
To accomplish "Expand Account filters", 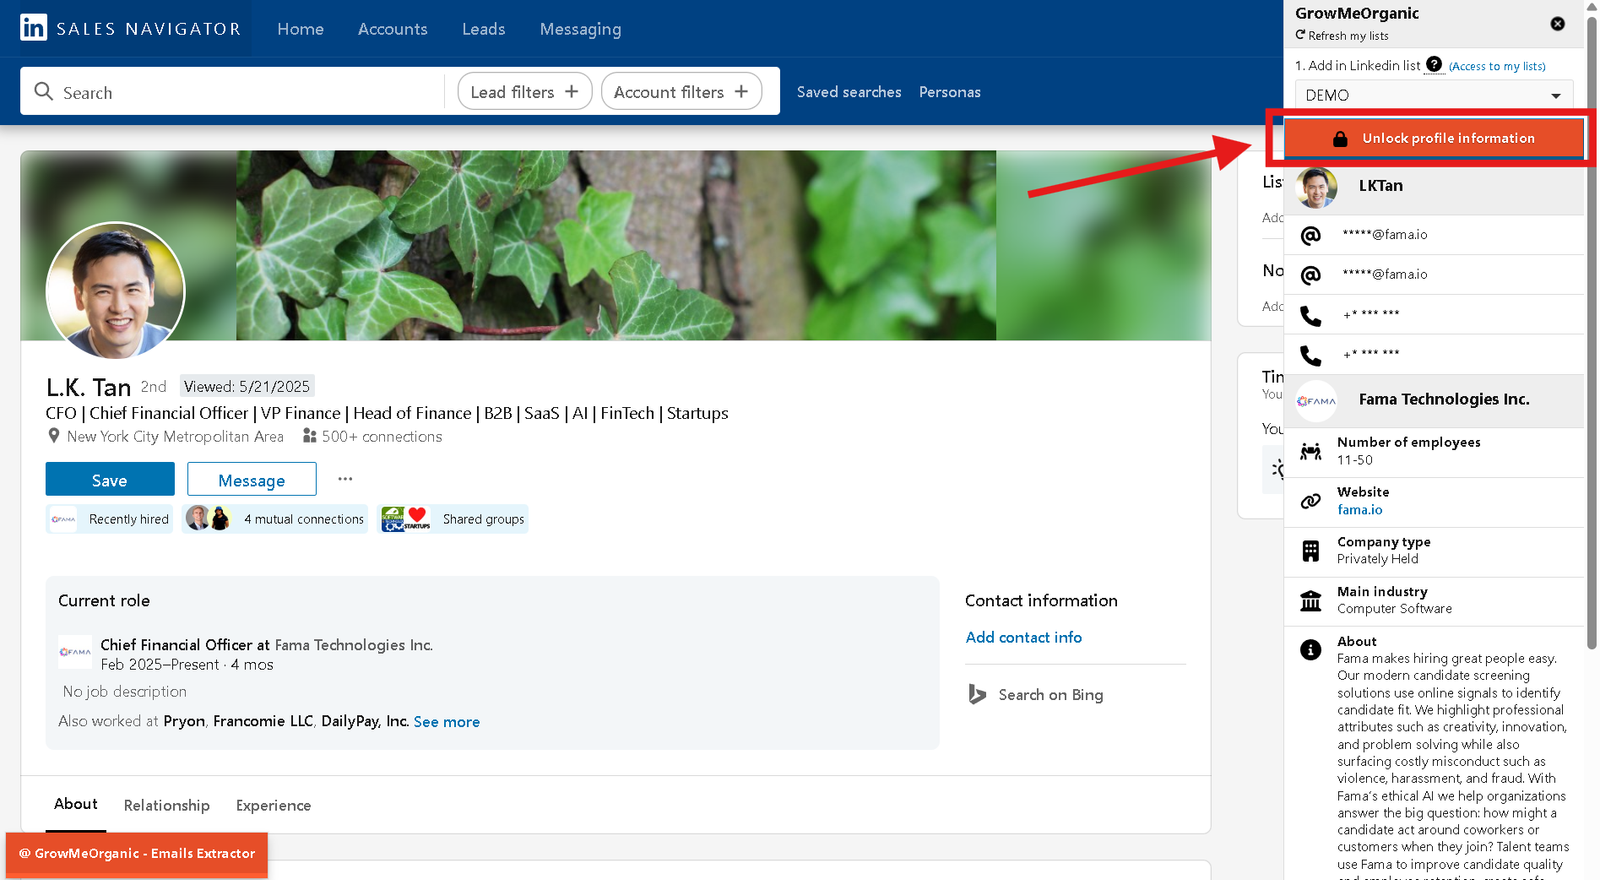I will [681, 91].
